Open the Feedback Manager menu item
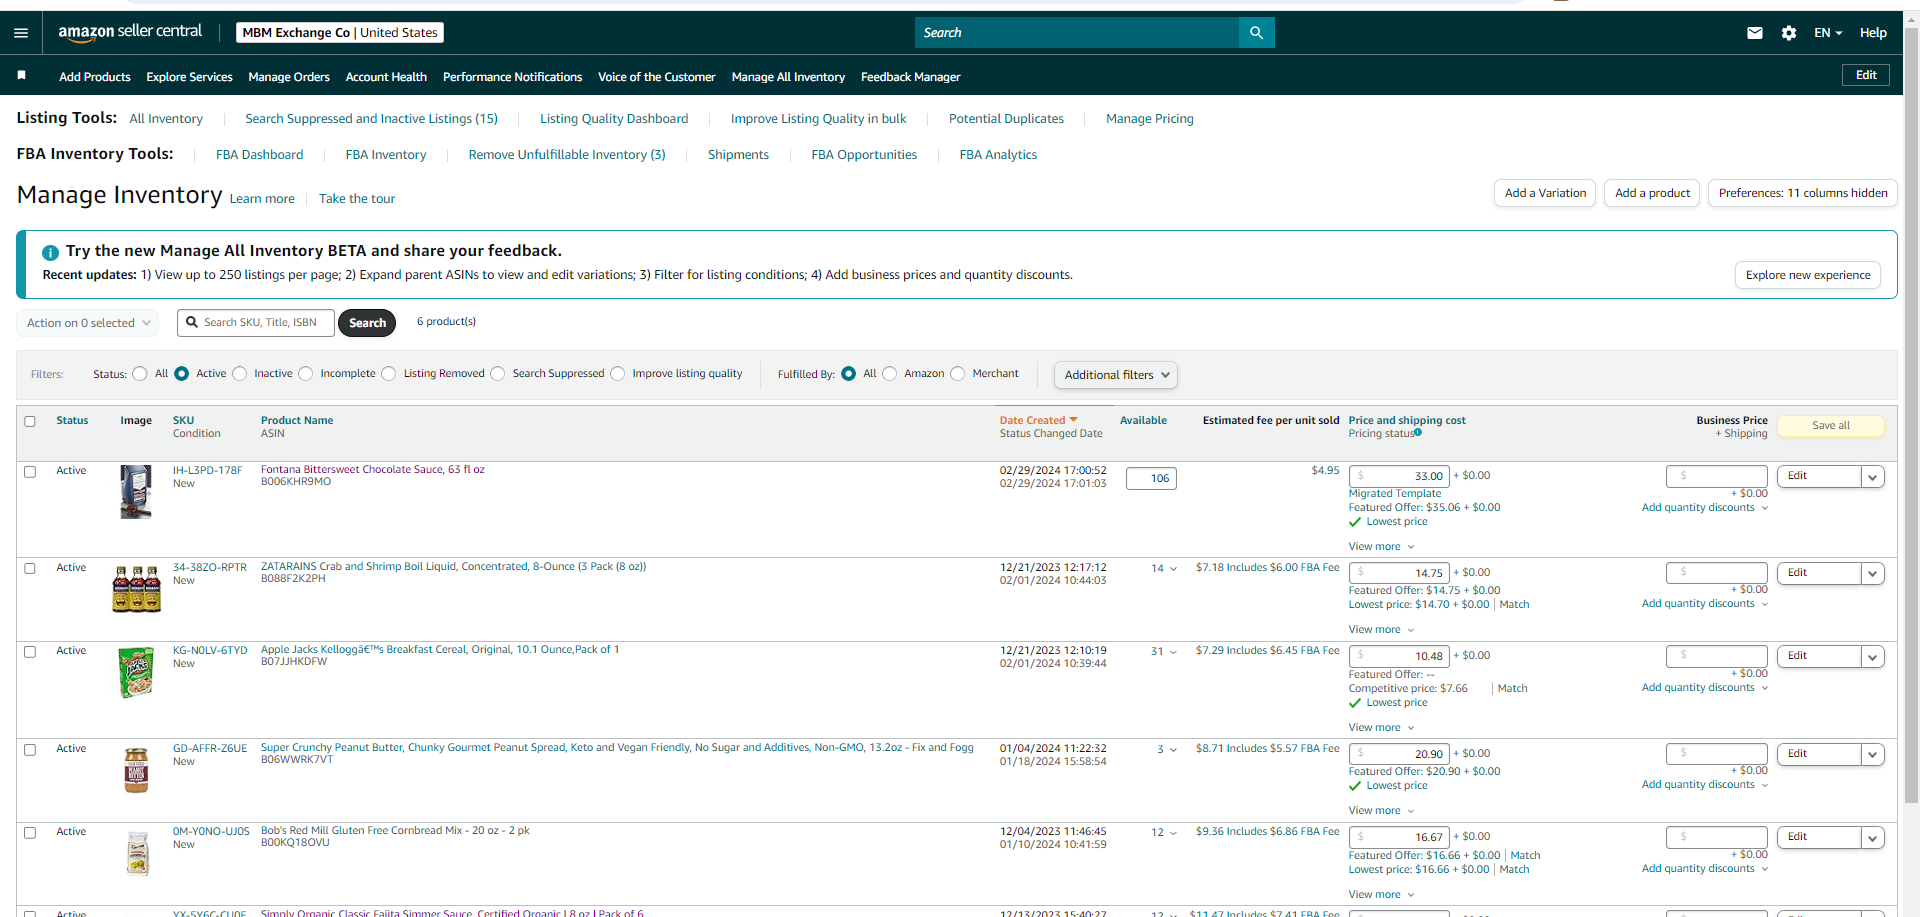This screenshot has width=1920, height=917. click(910, 77)
